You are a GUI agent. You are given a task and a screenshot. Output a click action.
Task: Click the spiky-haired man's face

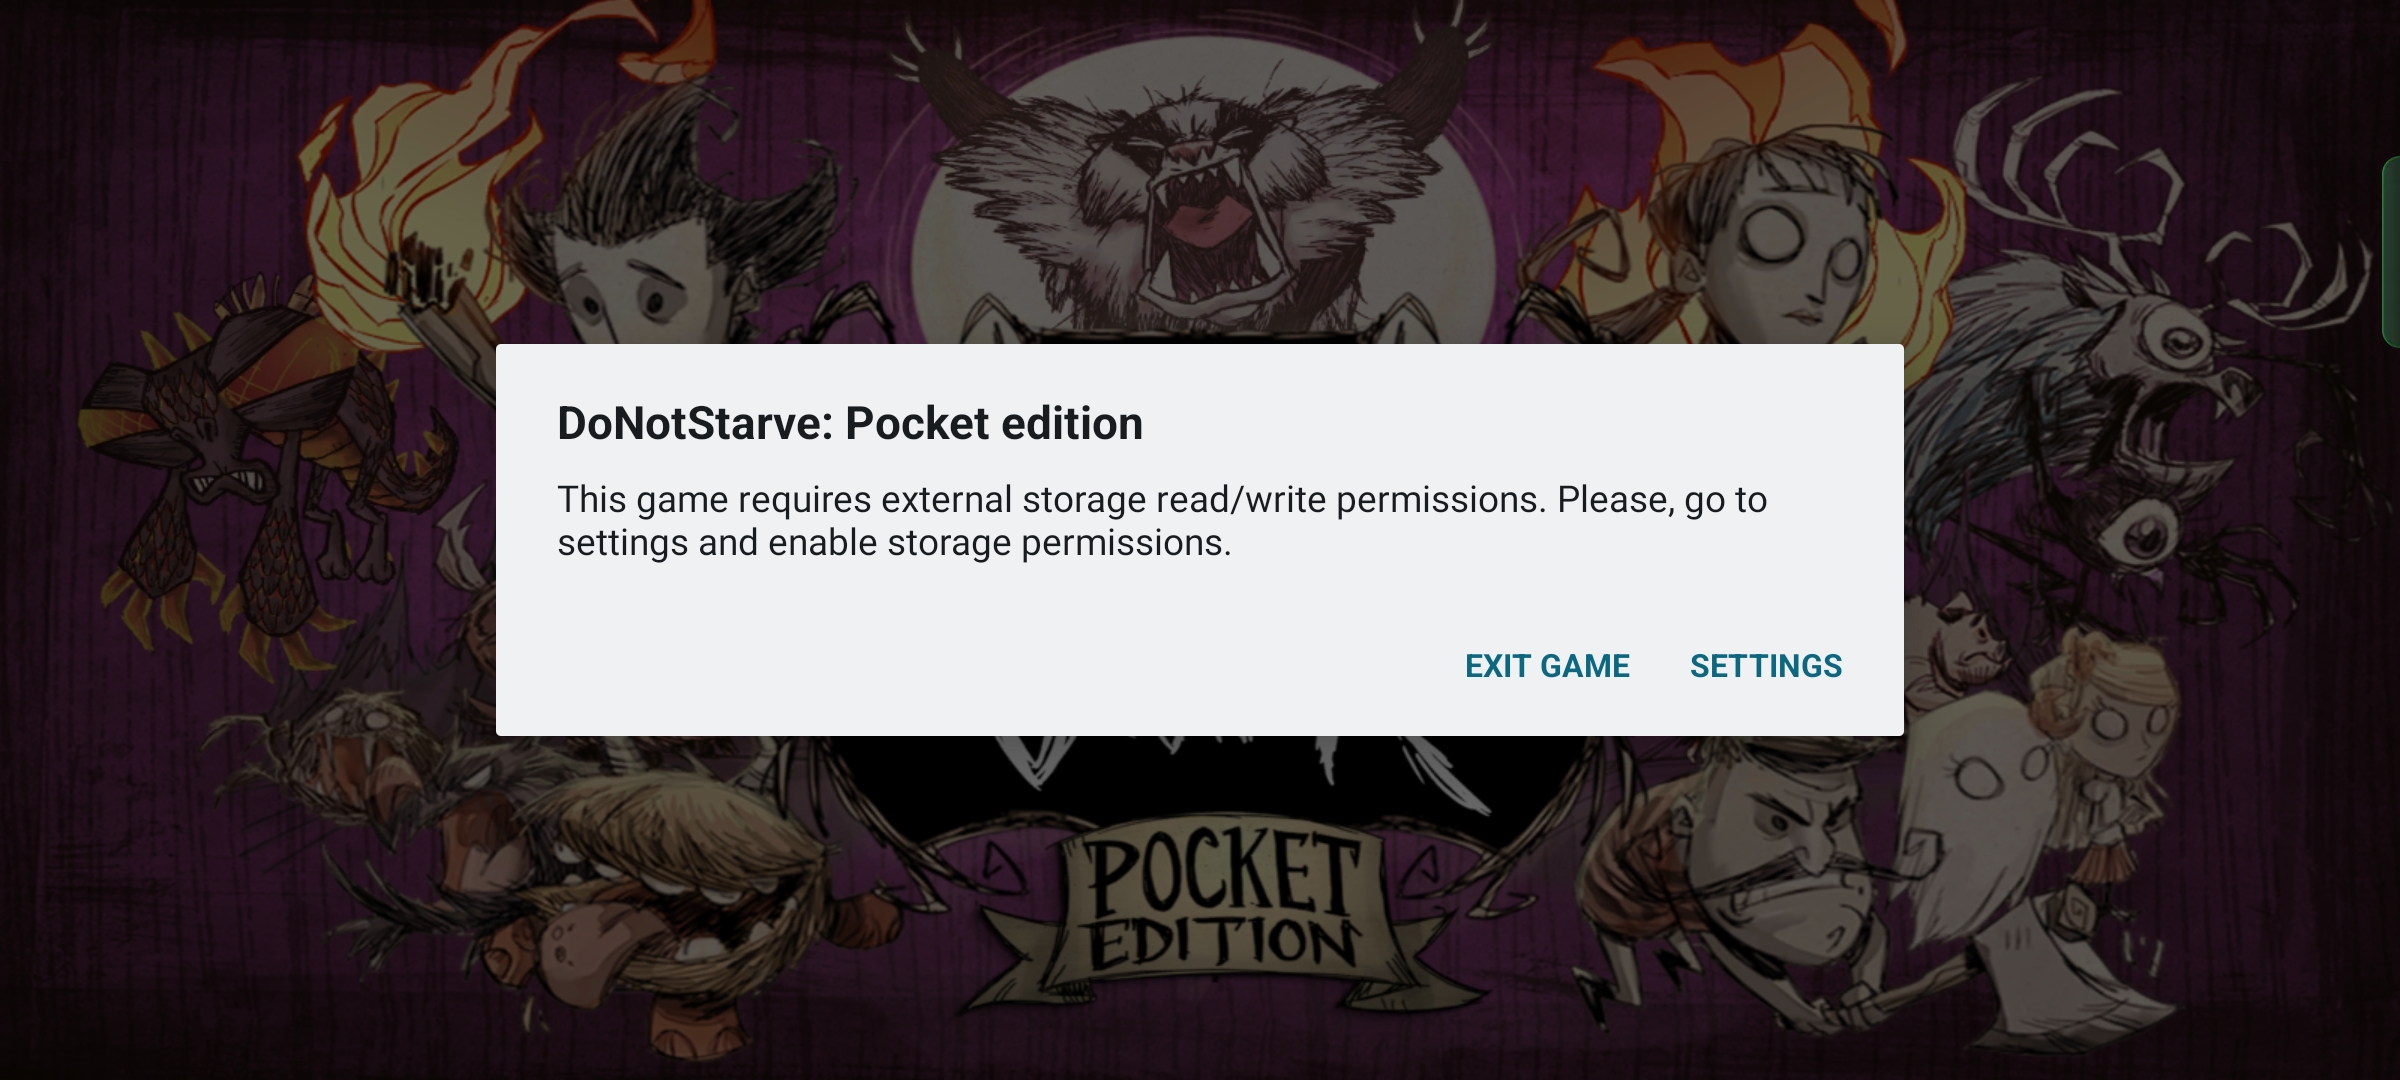pyautogui.click(x=640, y=280)
